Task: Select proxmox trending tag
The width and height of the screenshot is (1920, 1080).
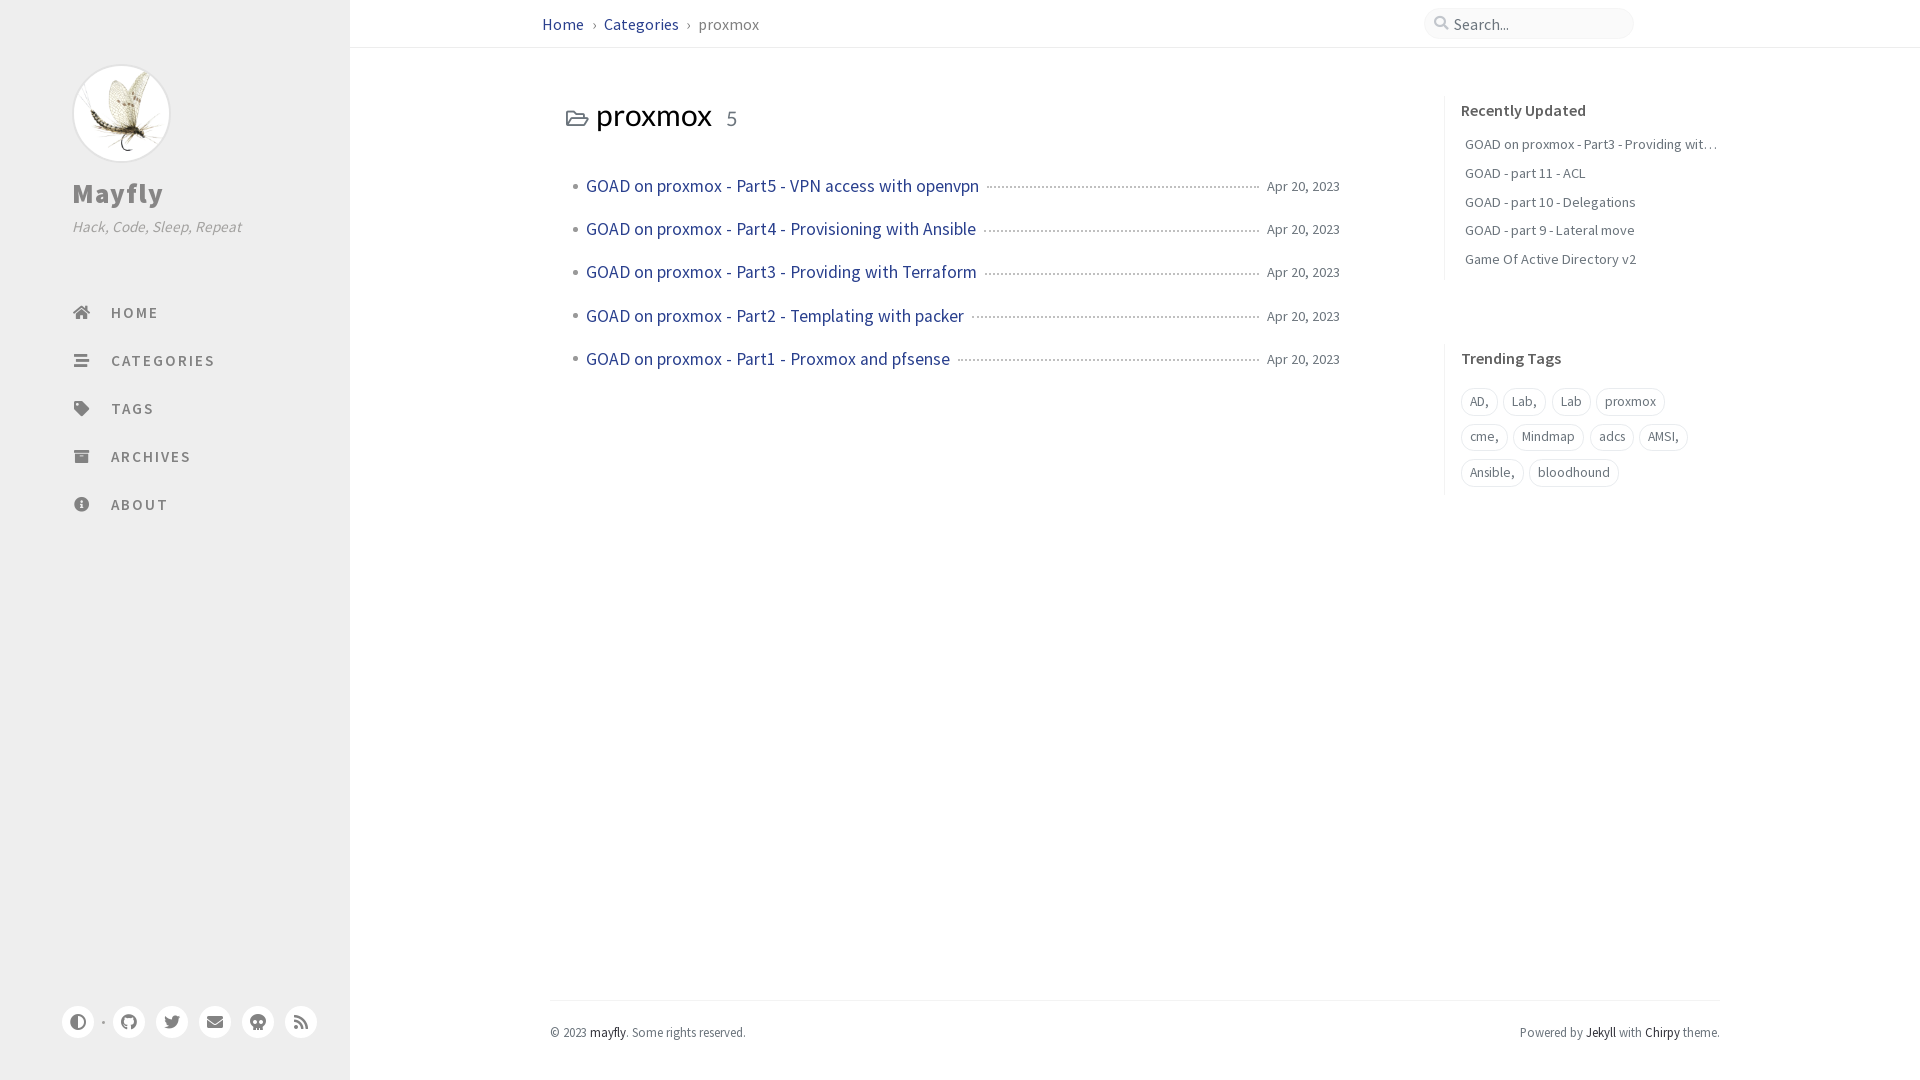Action: [1630, 401]
